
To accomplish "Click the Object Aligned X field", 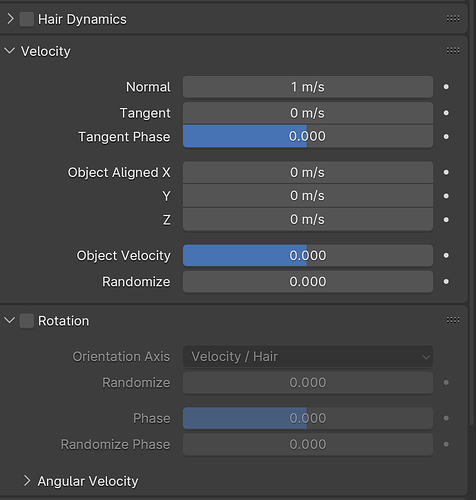I will [308, 172].
